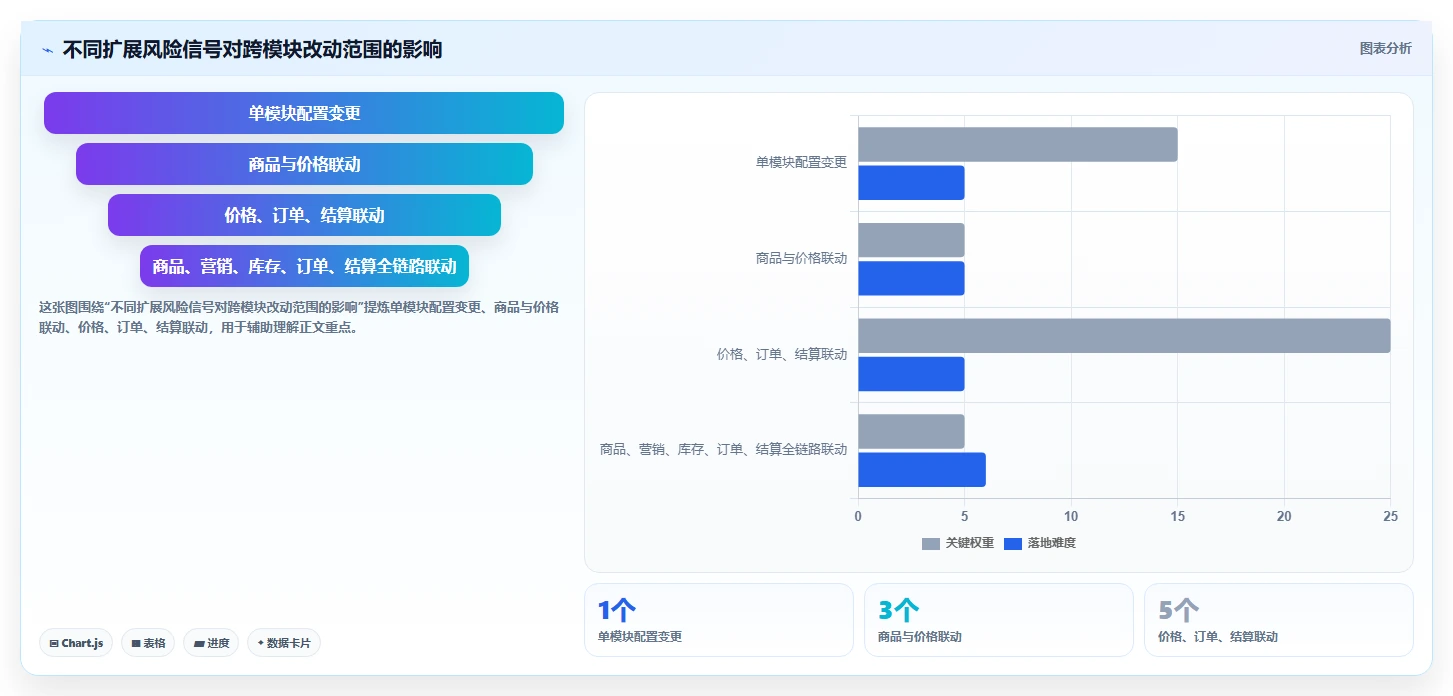Click gray bar for 商品与价格联动

pyautogui.click(x=911, y=240)
